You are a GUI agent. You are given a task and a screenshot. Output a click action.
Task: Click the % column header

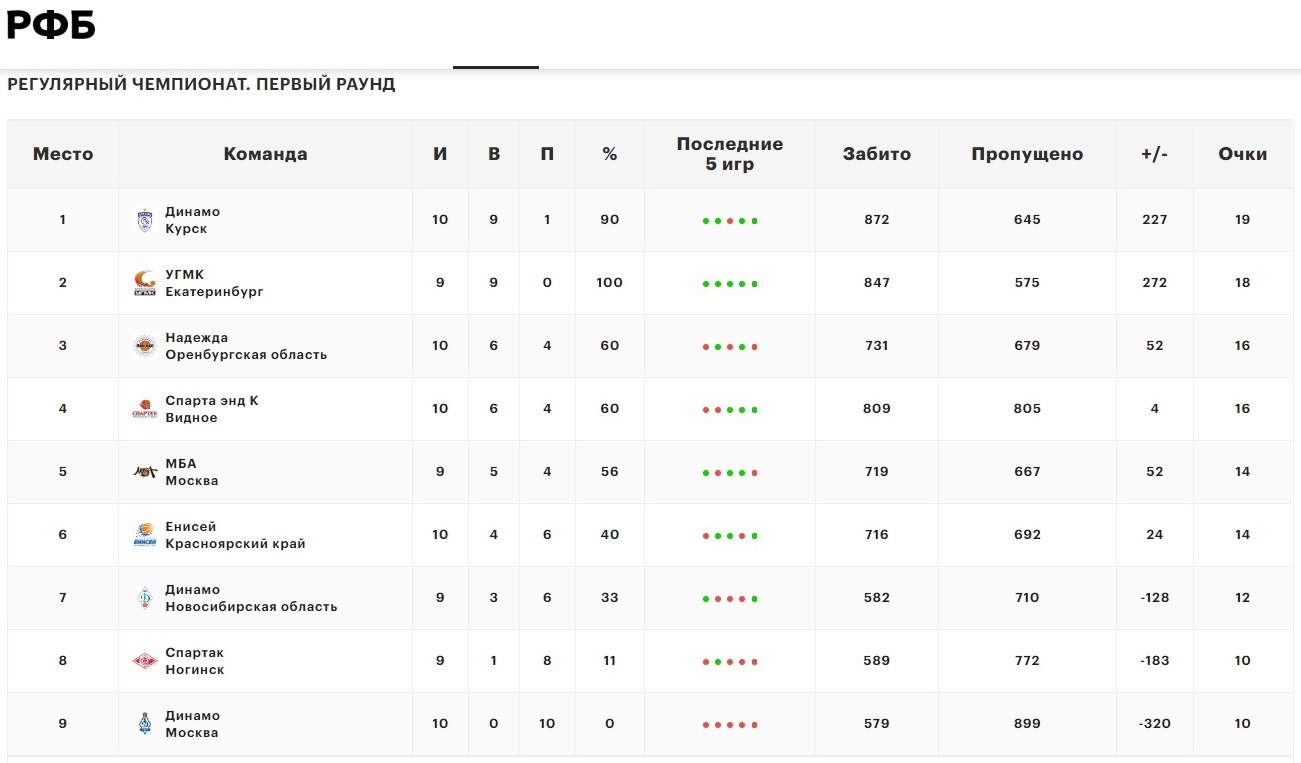(610, 154)
